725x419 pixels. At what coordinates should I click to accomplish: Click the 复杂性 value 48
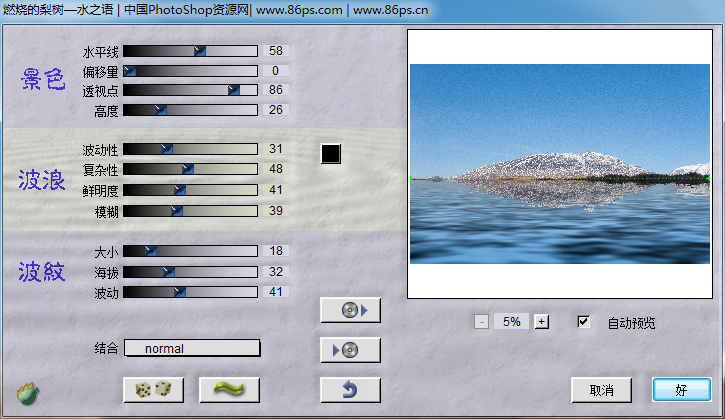click(x=276, y=169)
